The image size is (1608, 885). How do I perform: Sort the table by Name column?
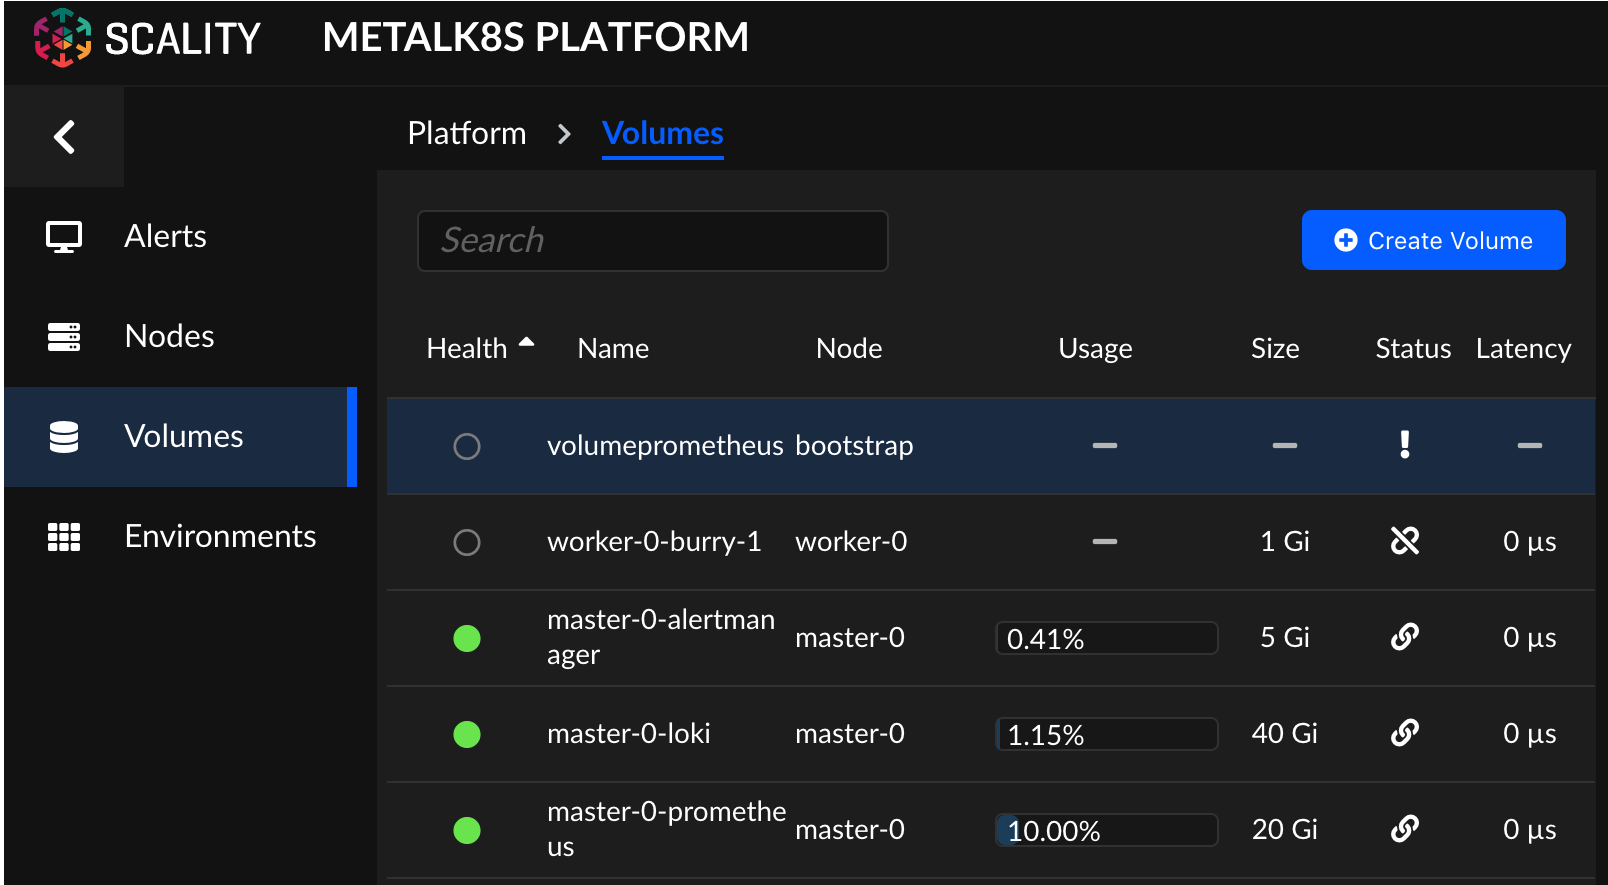(x=613, y=348)
